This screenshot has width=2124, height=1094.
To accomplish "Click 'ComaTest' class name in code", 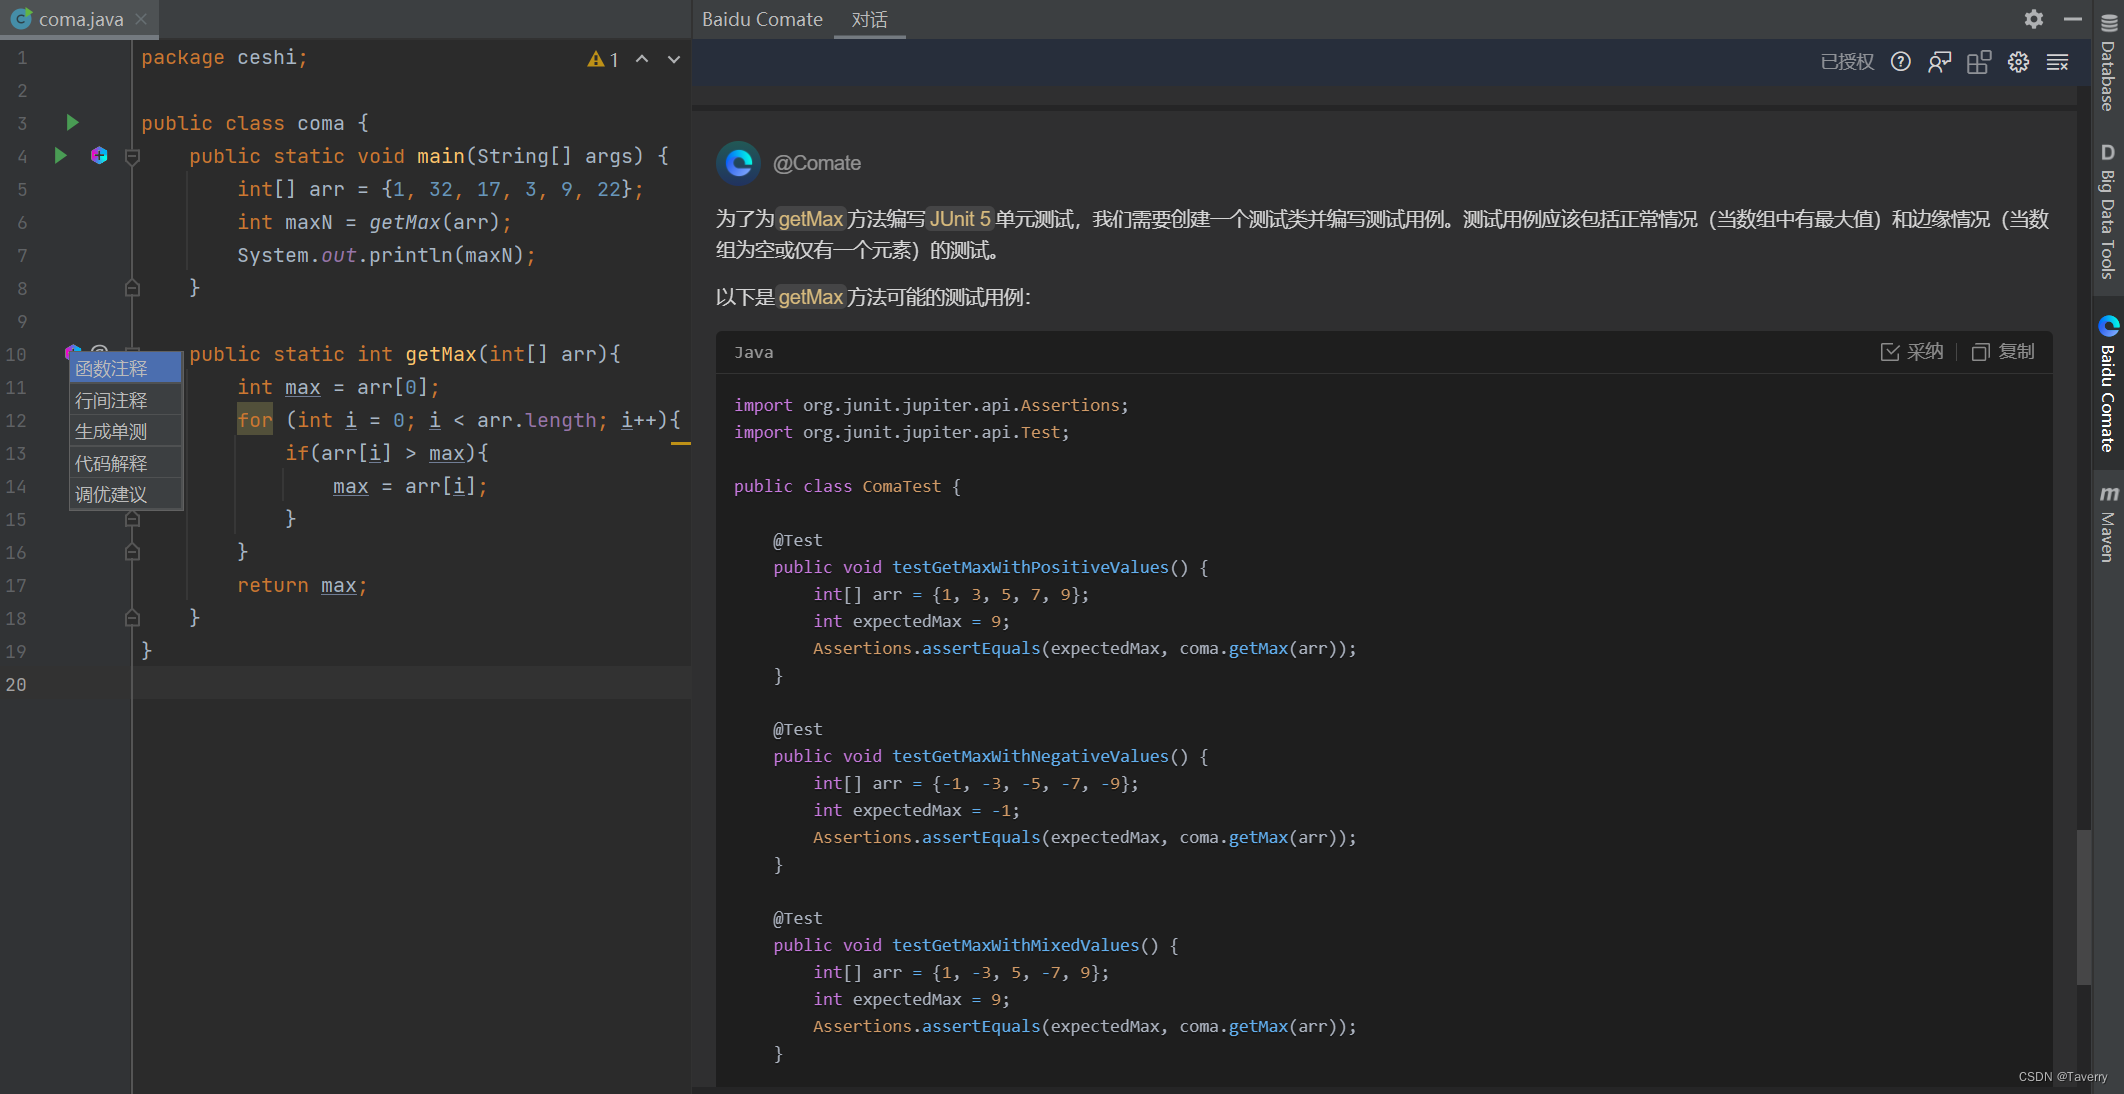I will (901, 486).
